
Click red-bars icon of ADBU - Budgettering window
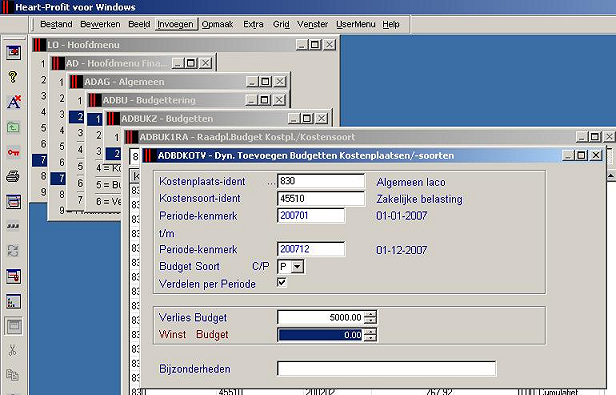(95, 100)
